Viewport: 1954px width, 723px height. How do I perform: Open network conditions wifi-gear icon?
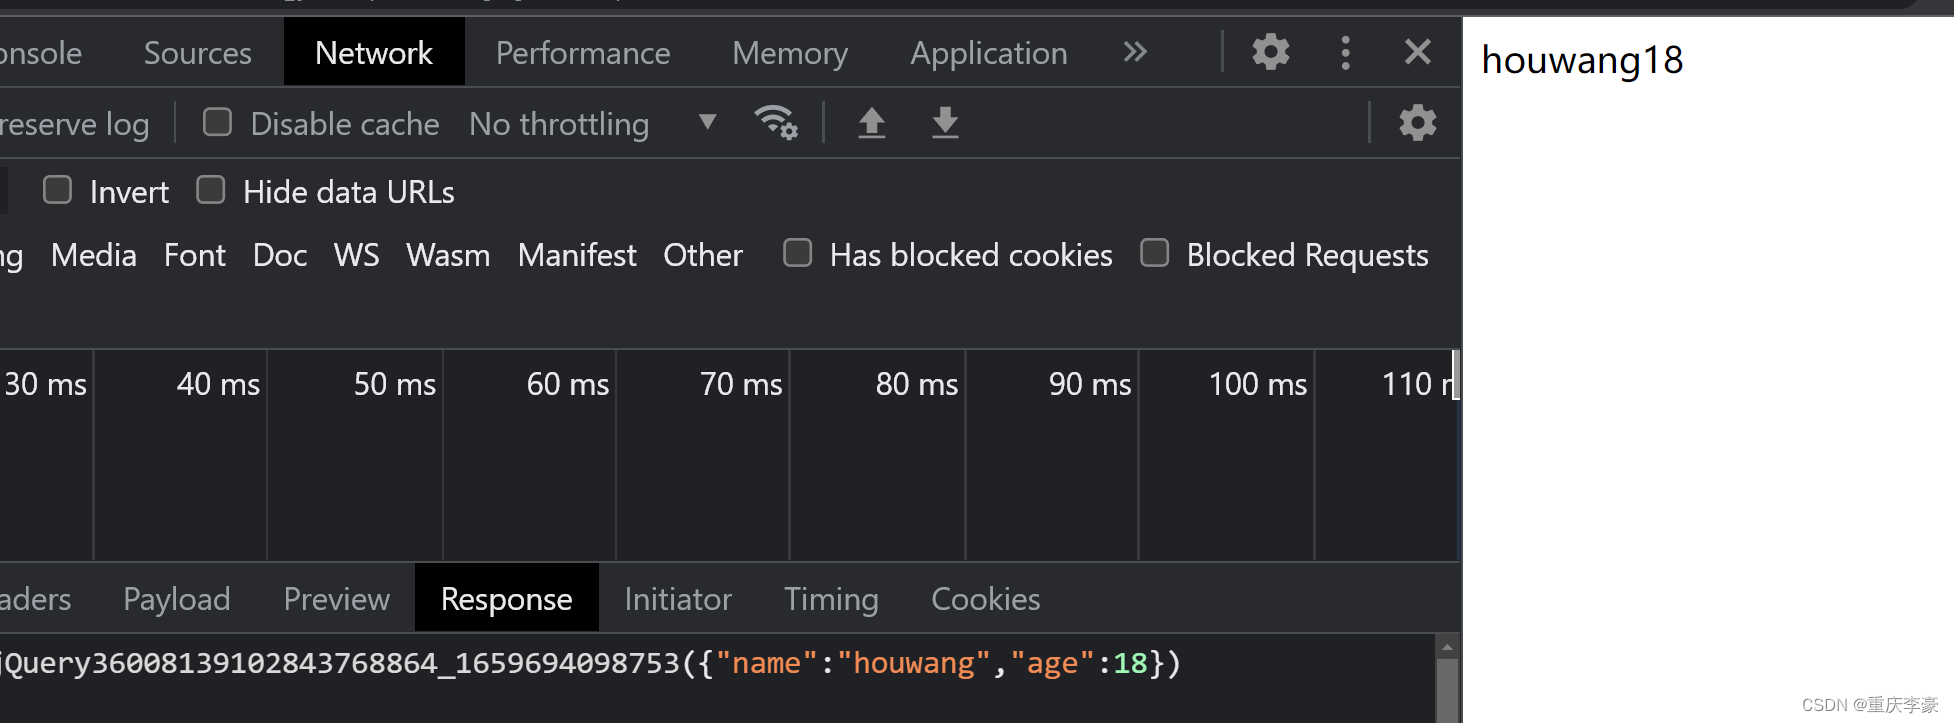point(776,123)
